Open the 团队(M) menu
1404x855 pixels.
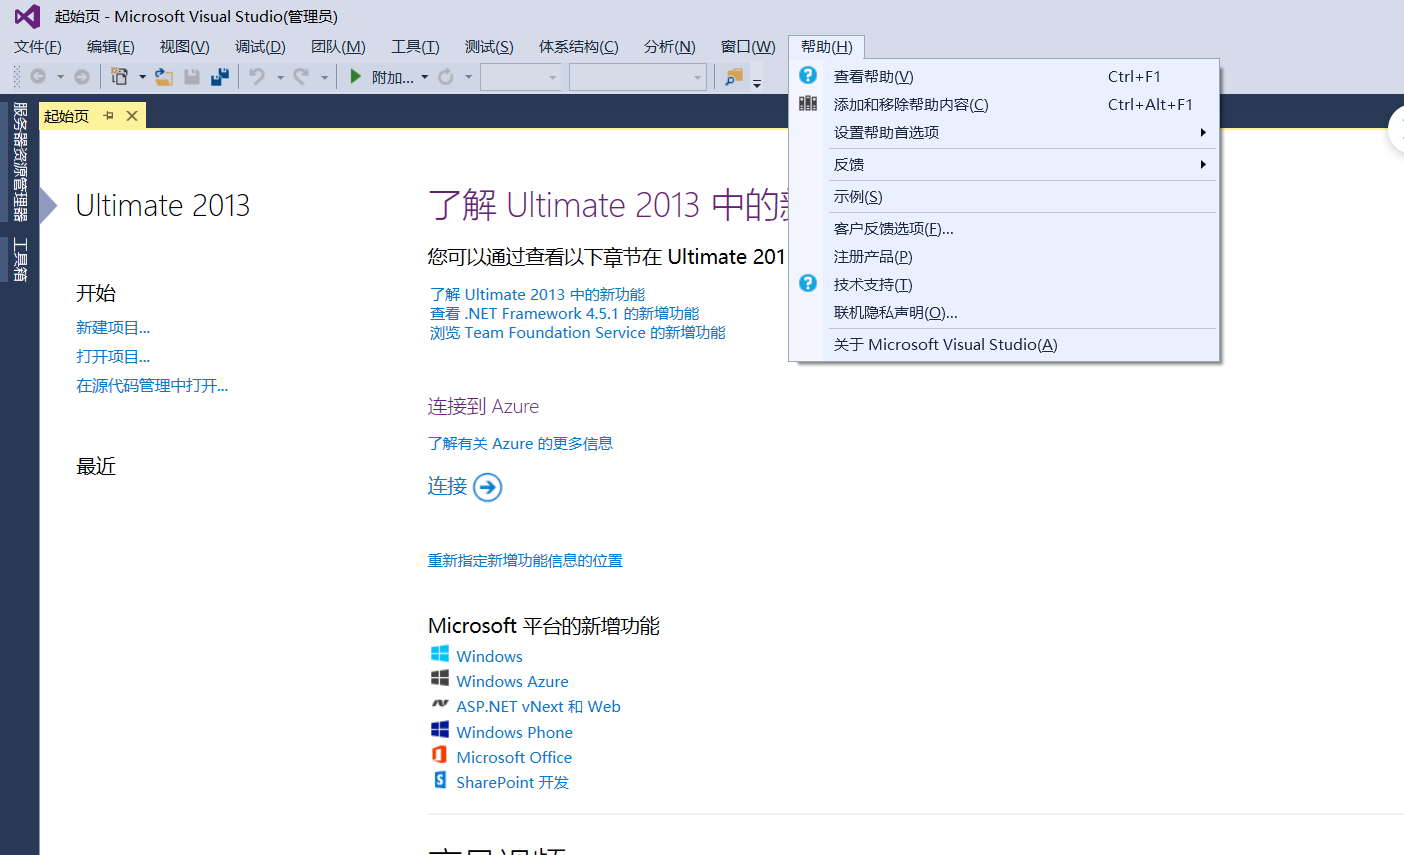tap(338, 47)
